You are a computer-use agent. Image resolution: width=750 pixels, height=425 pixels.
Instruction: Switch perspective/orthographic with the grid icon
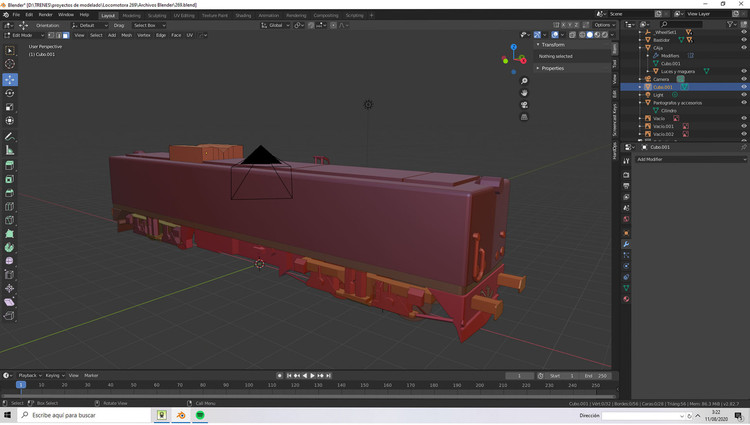click(x=524, y=117)
